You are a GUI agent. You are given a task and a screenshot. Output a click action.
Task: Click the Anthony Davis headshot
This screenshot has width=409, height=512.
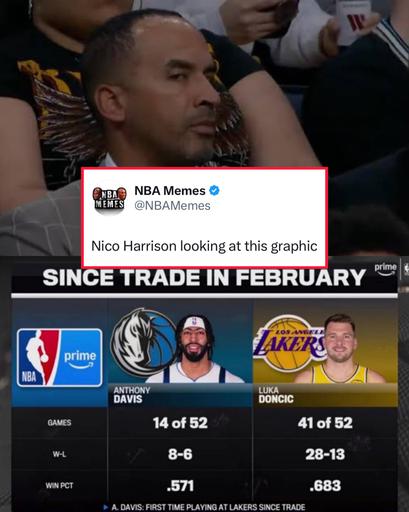[194, 349]
